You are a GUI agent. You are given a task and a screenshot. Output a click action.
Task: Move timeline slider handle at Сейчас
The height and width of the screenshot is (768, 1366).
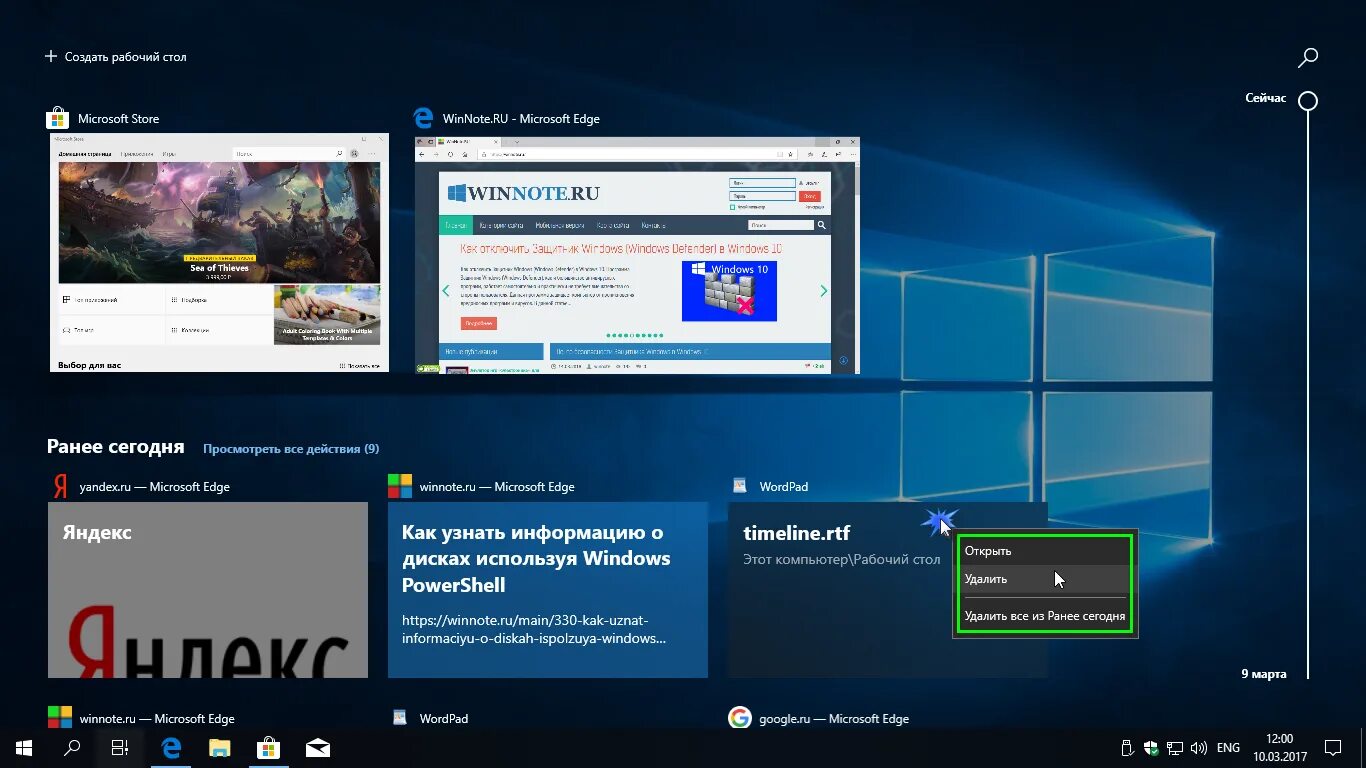[x=1307, y=100]
